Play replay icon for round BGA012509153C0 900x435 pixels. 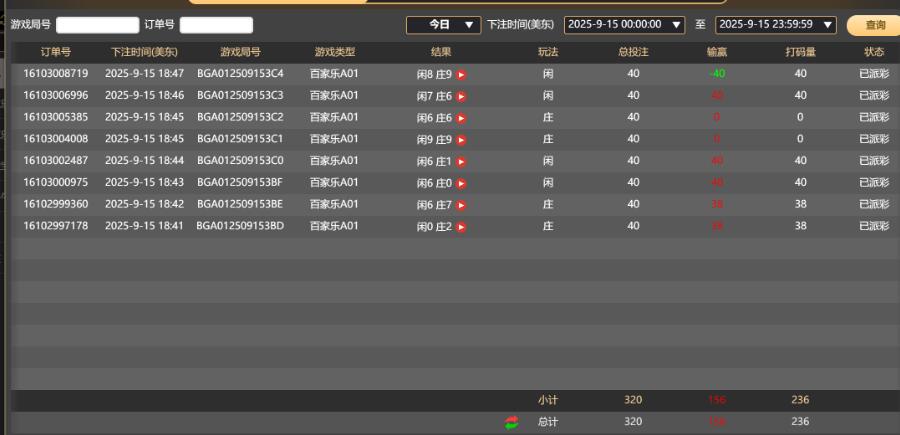click(461, 161)
